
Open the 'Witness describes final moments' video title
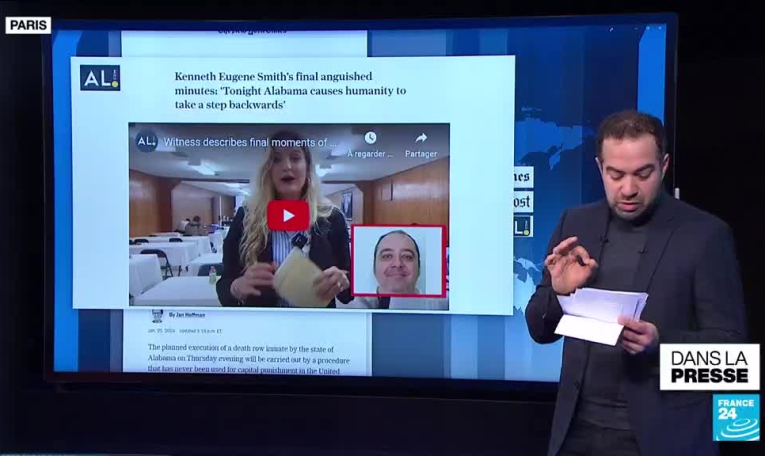[x=250, y=142]
